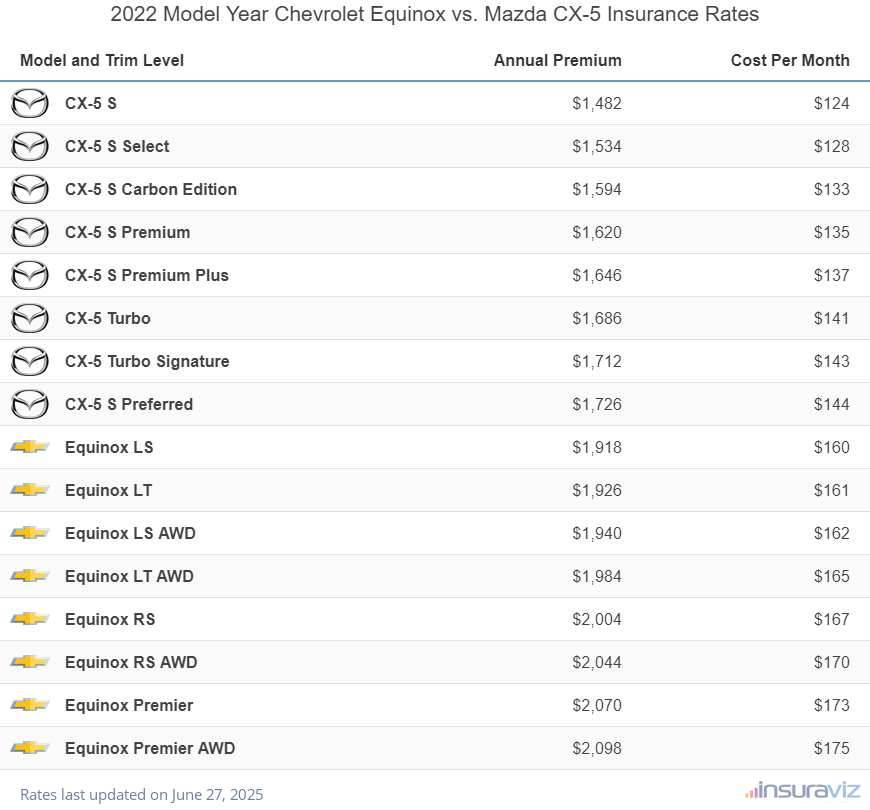Click the $1,646 annual premium
Image resolution: width=870 pixels, height=810 pixels.
tap(597, 275)
